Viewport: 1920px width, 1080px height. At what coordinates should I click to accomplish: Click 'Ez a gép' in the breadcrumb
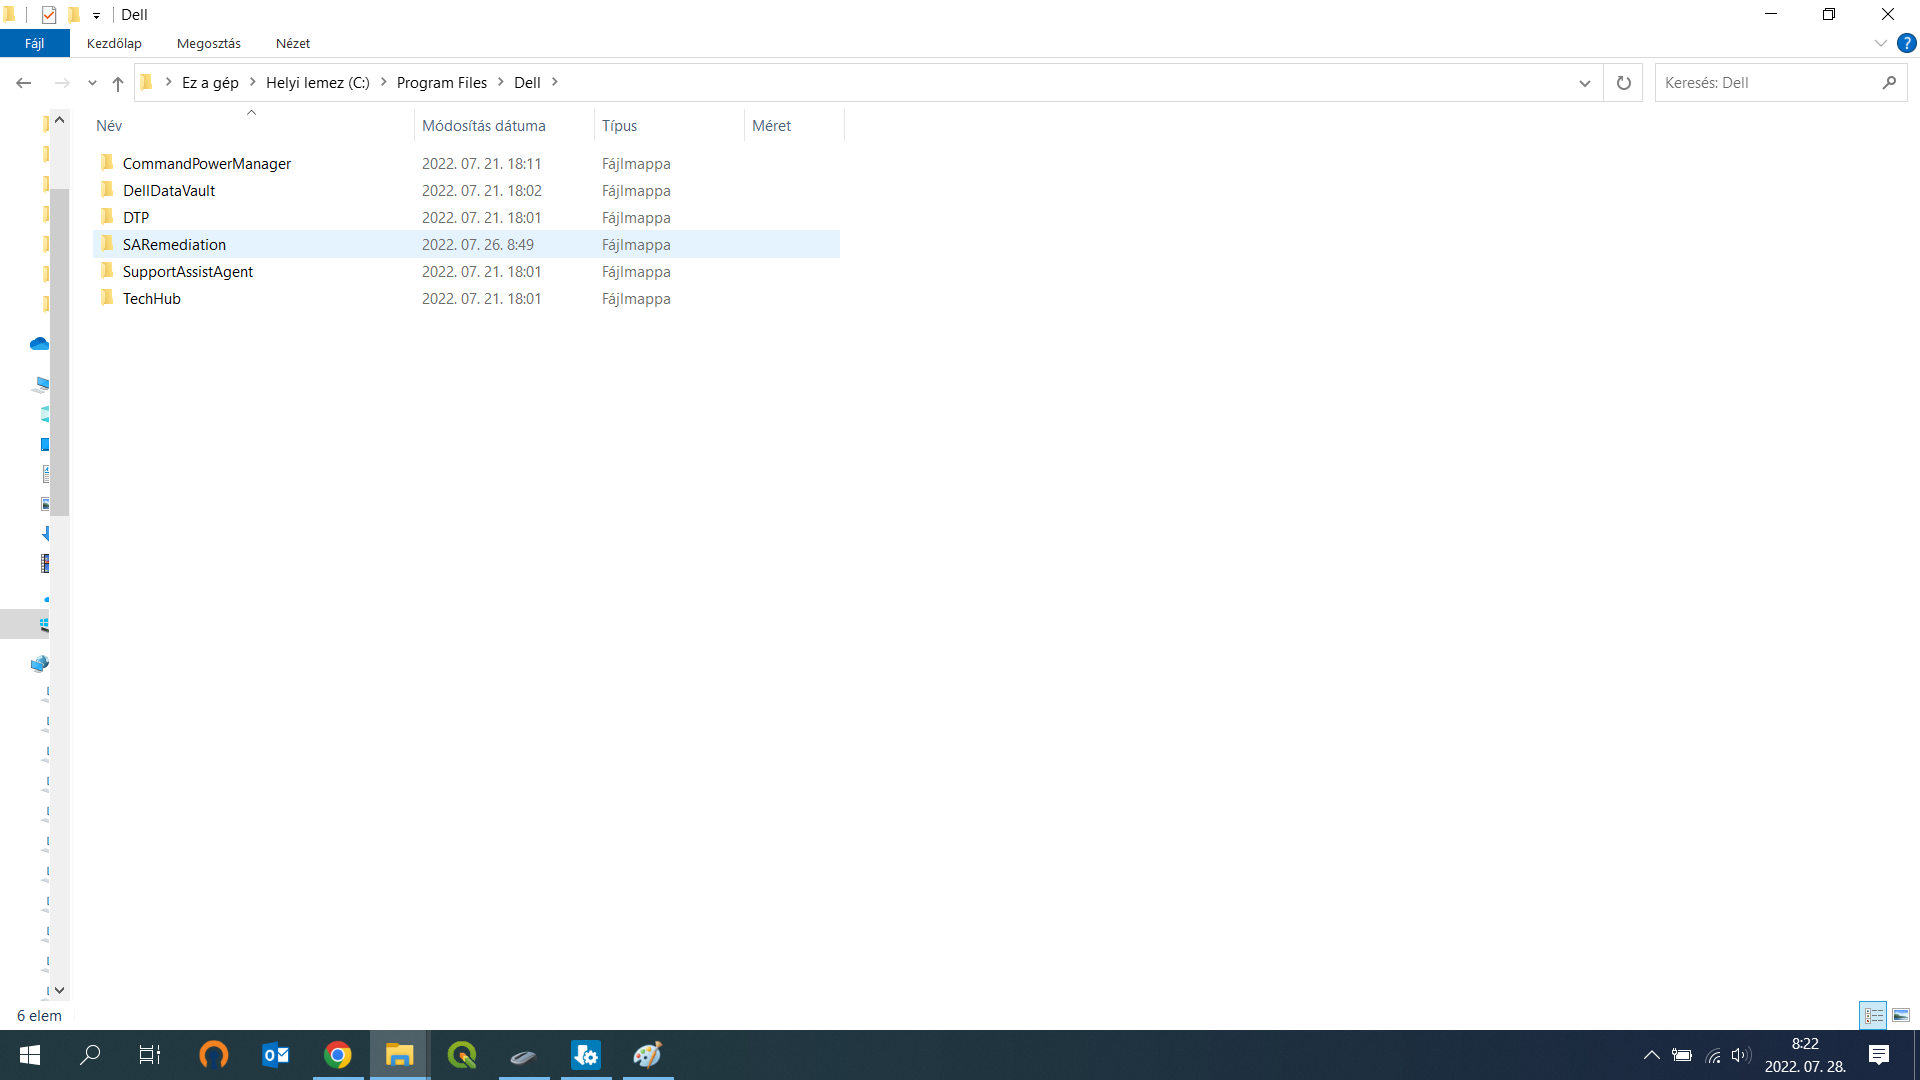(x=210, y=82)
